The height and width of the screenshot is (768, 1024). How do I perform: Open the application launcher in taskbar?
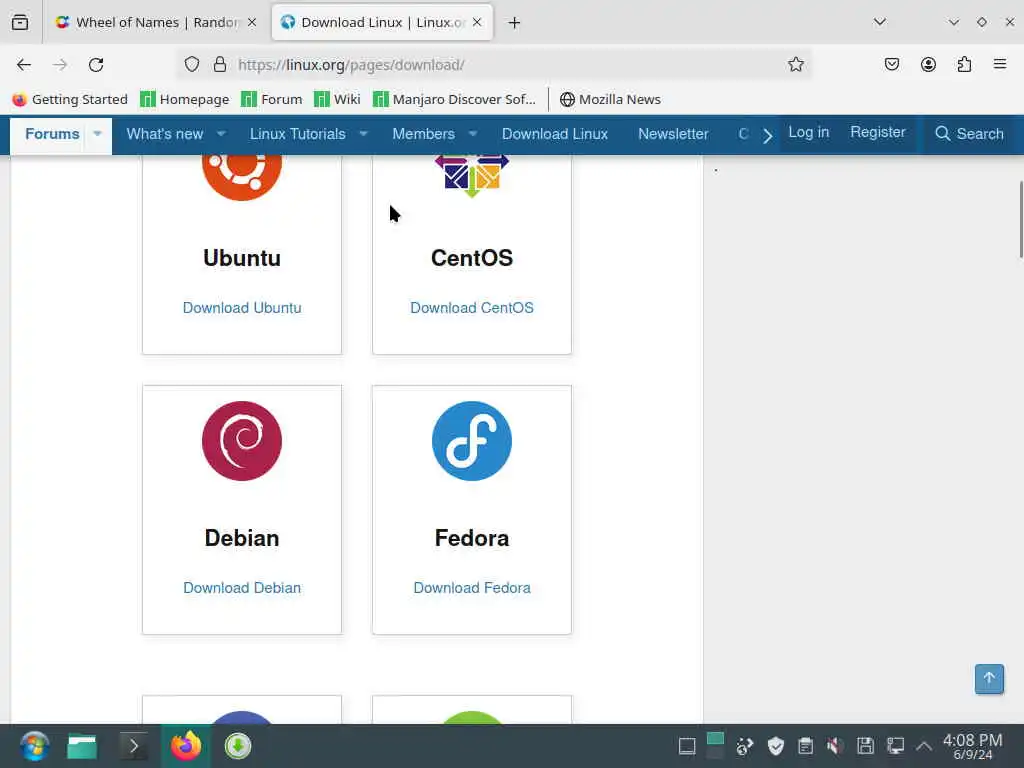coord(34,746)
